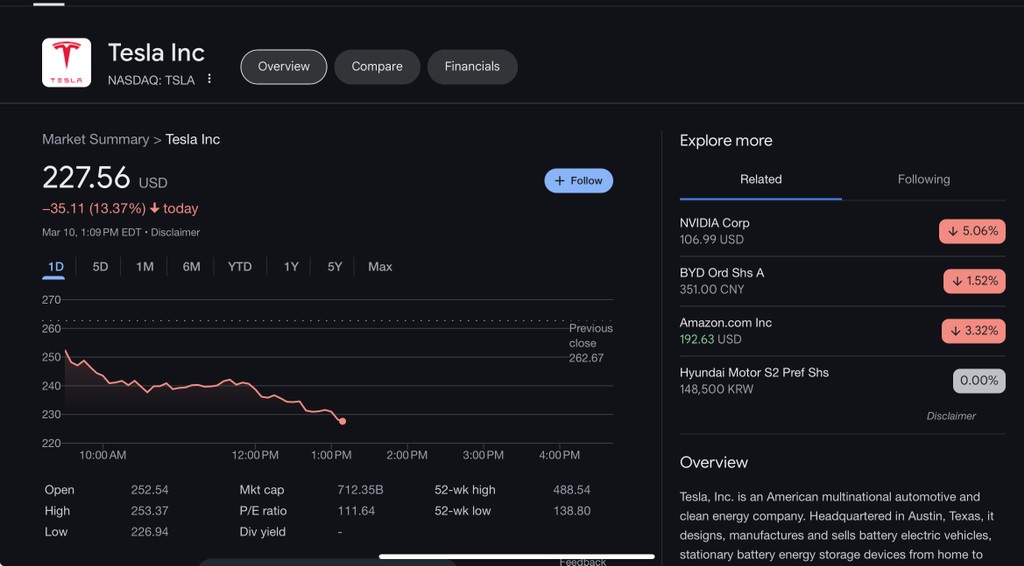Click the 52-wk low value 138.80
1024x566 pixels.
click(x=571, y=511)
